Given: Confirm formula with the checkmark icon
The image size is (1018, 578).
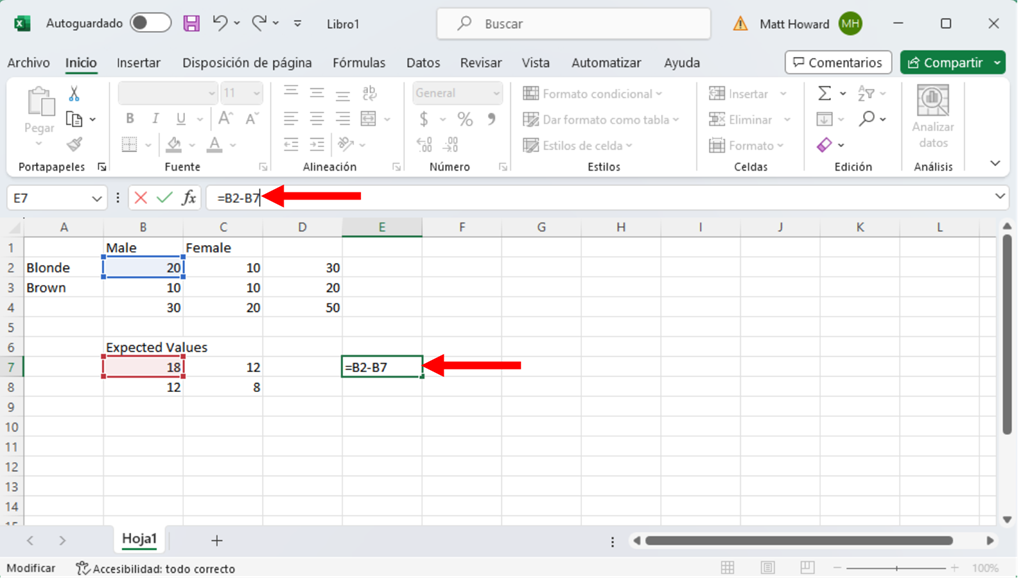Looking at the screenshot, I should 164,198.
